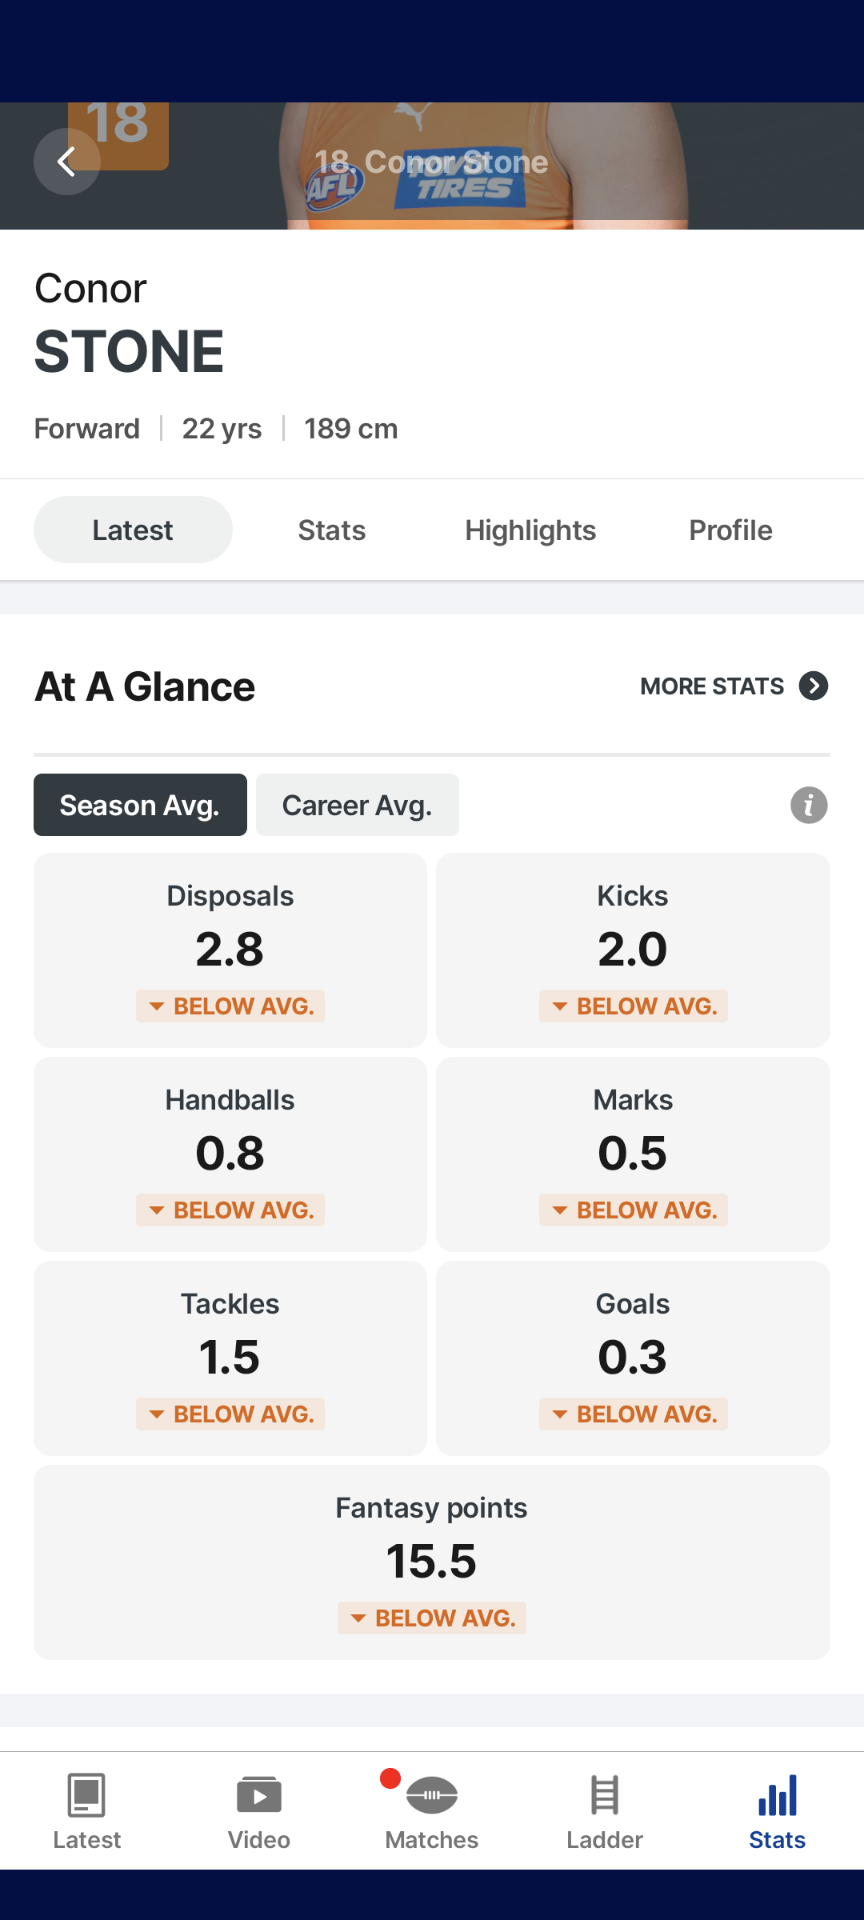Click the MORE STATS link
The image size is (864, 1920).
(712, 686)
